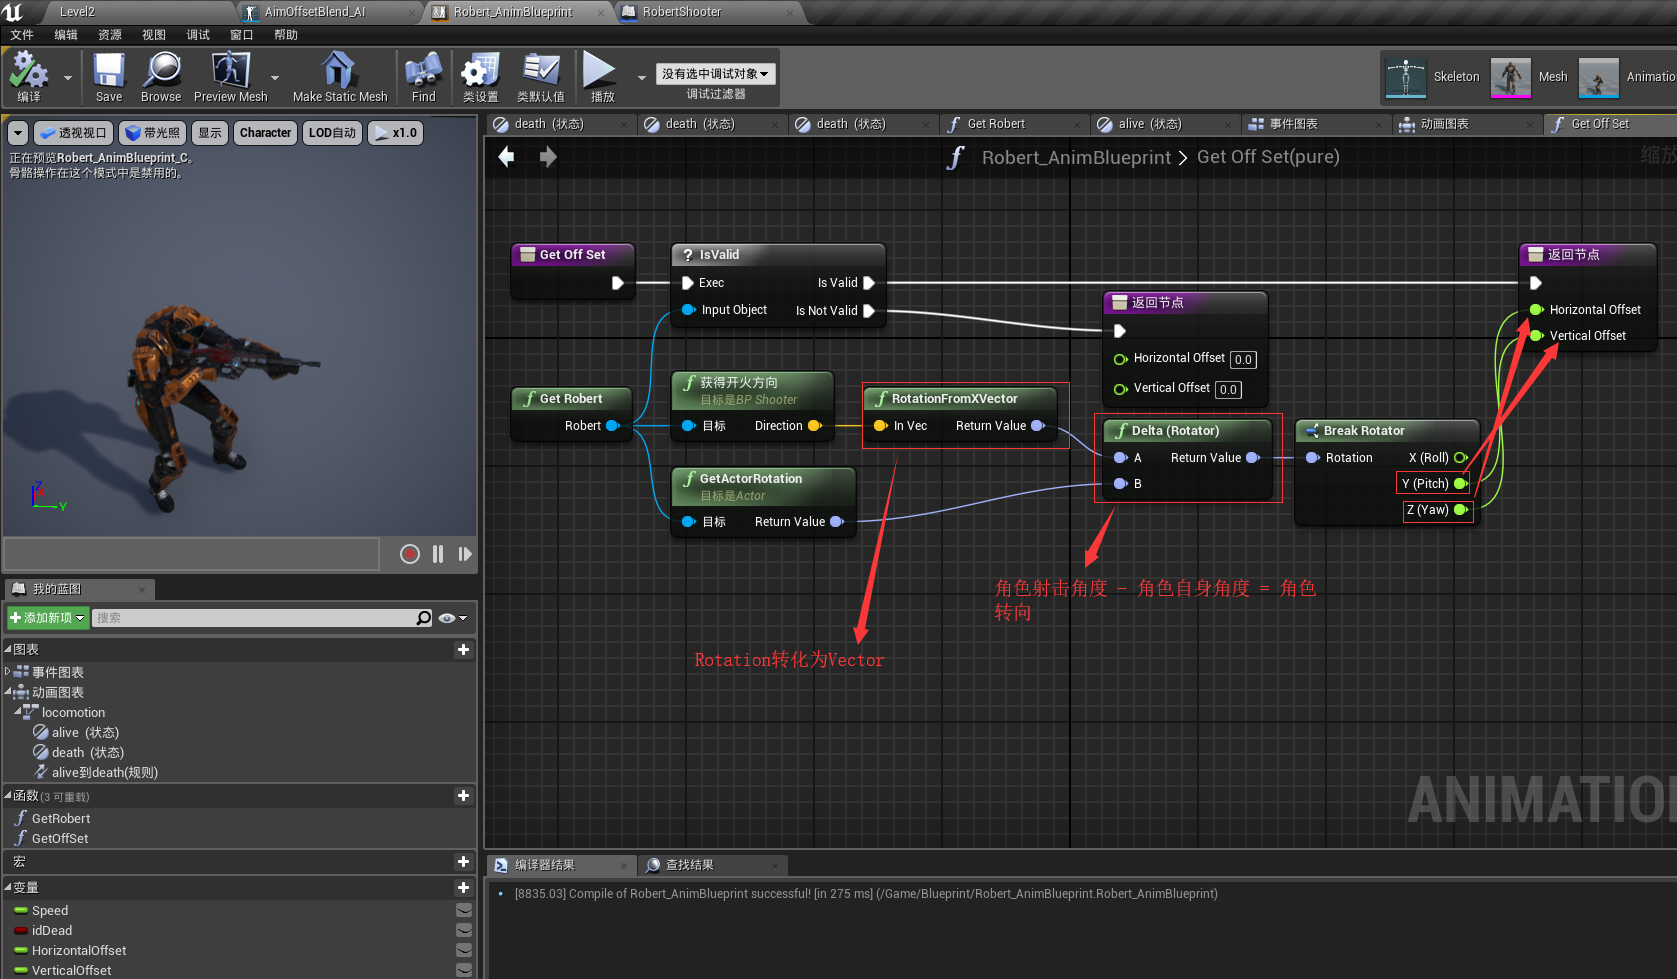Image resolution: width=1677 pixels, height=979 pixels.
Task: Toggle visibility of the Speed variable
Action: [464, 910]
